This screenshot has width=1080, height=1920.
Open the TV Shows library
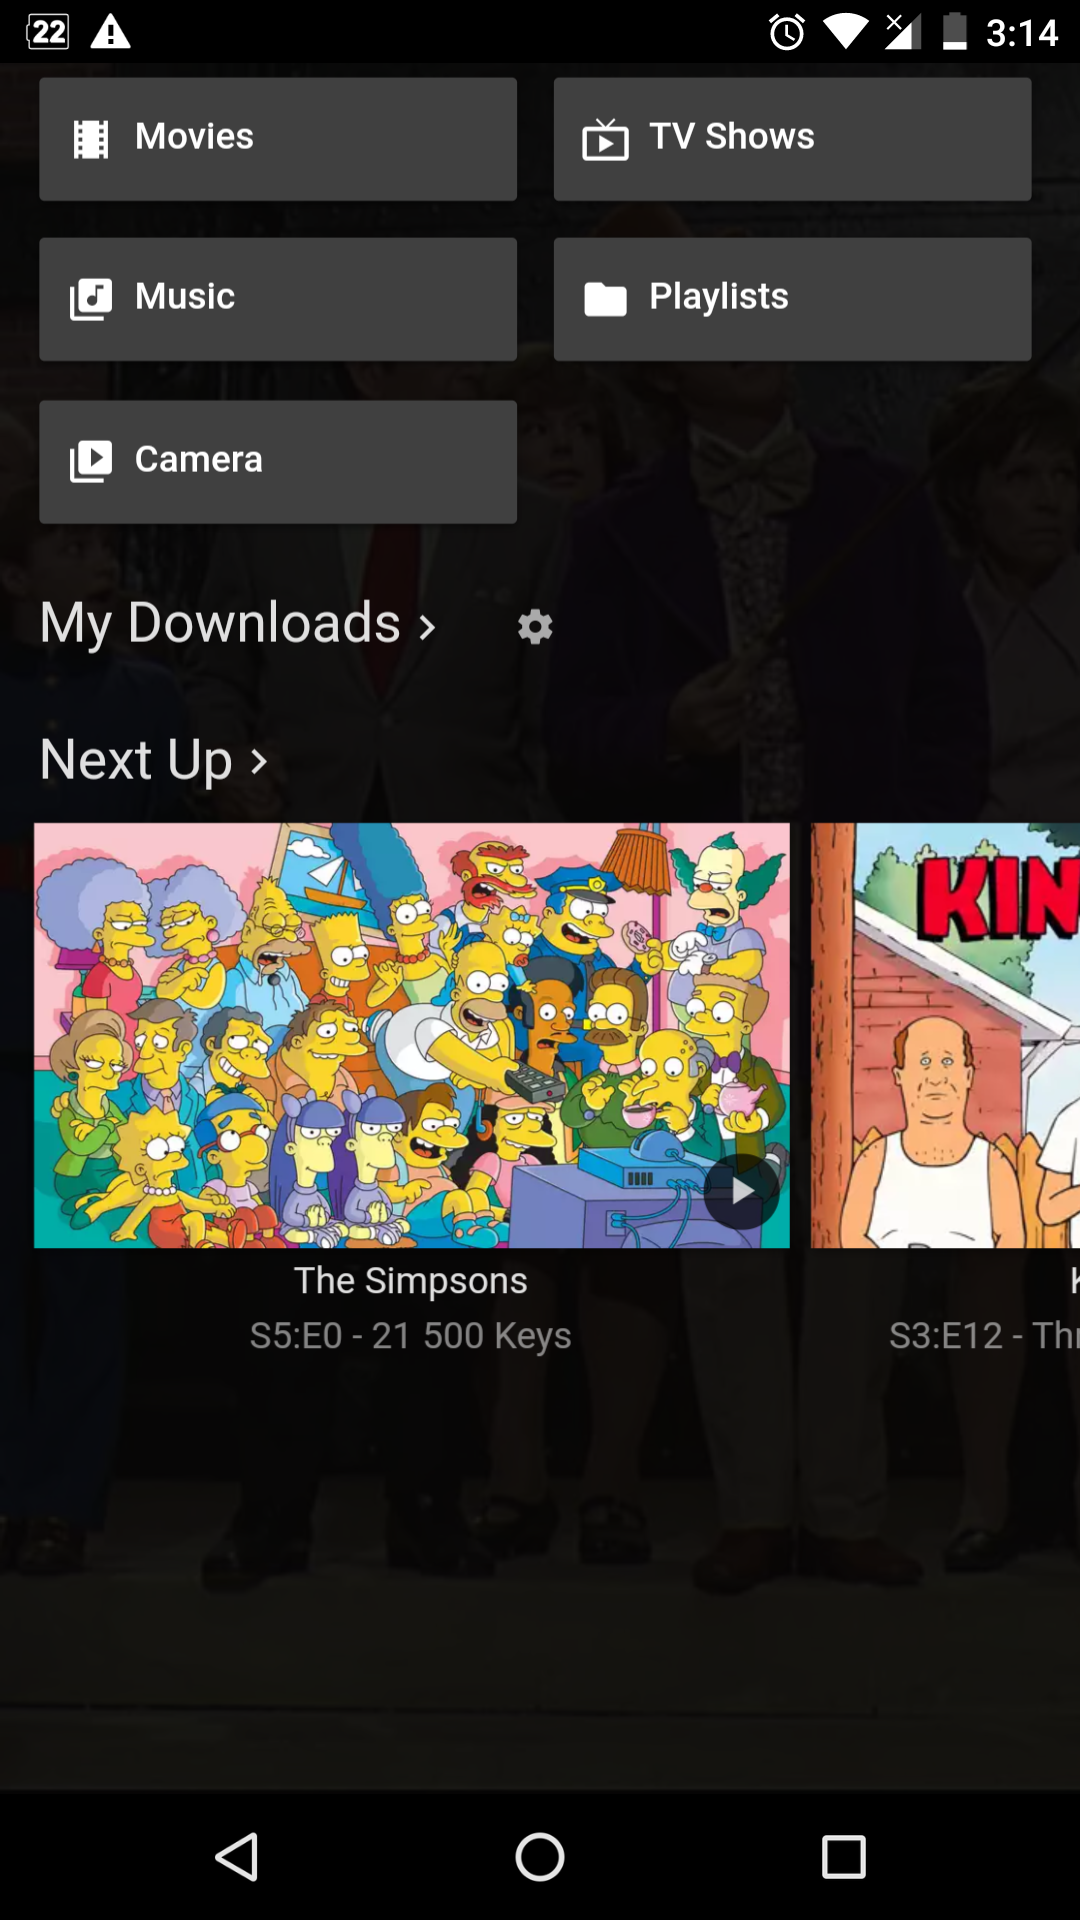[x=792, y=139]
